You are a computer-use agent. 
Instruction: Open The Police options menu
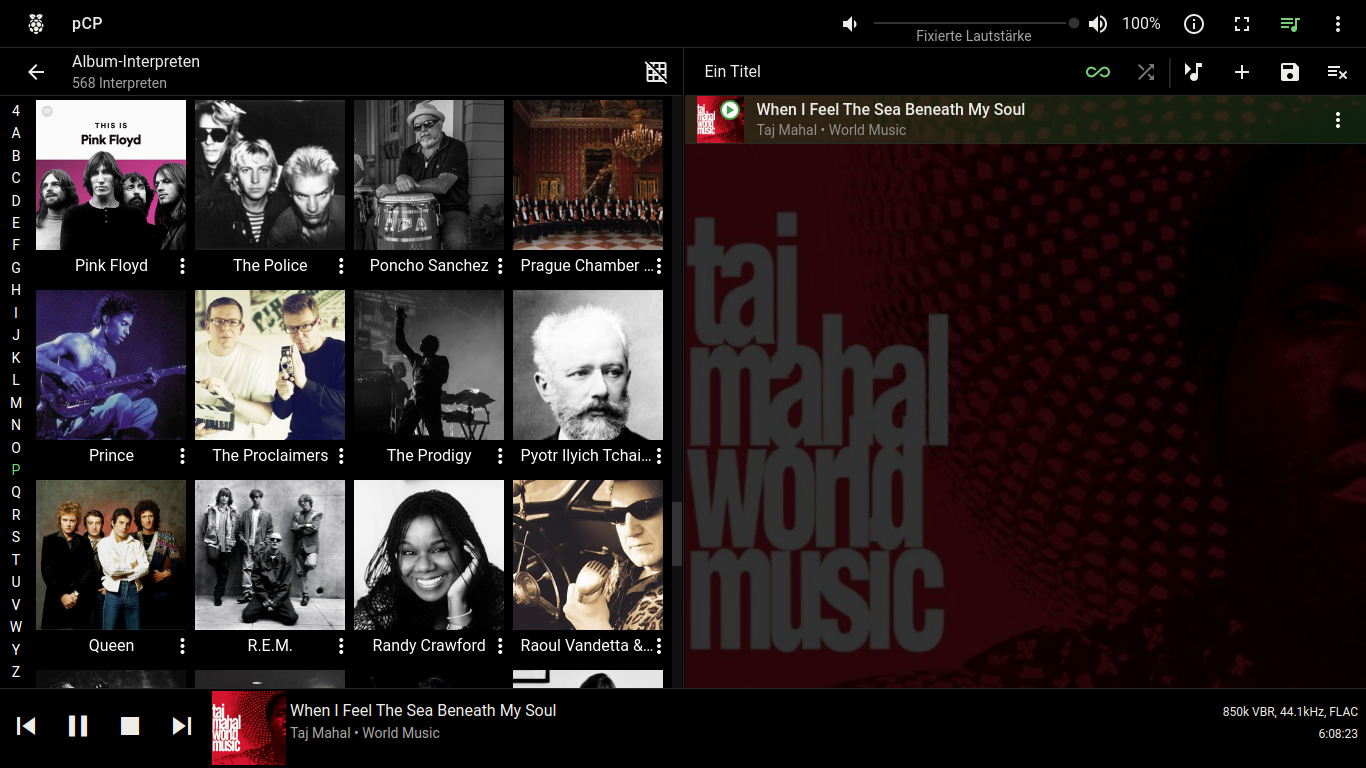[341, 266]
